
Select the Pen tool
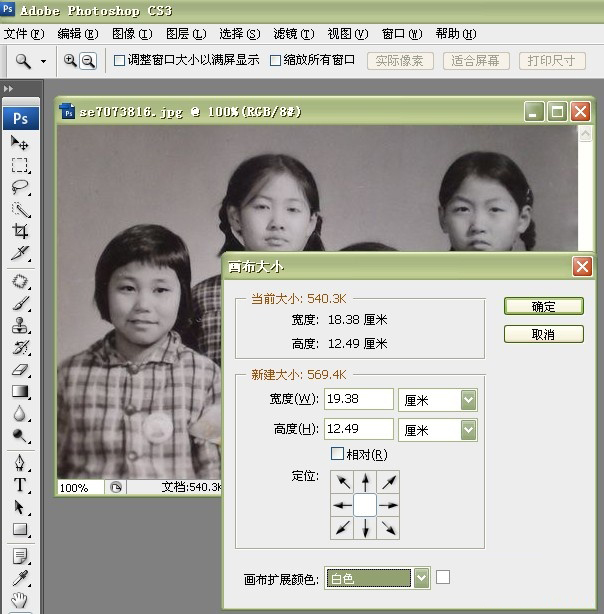tap(20, 463)
